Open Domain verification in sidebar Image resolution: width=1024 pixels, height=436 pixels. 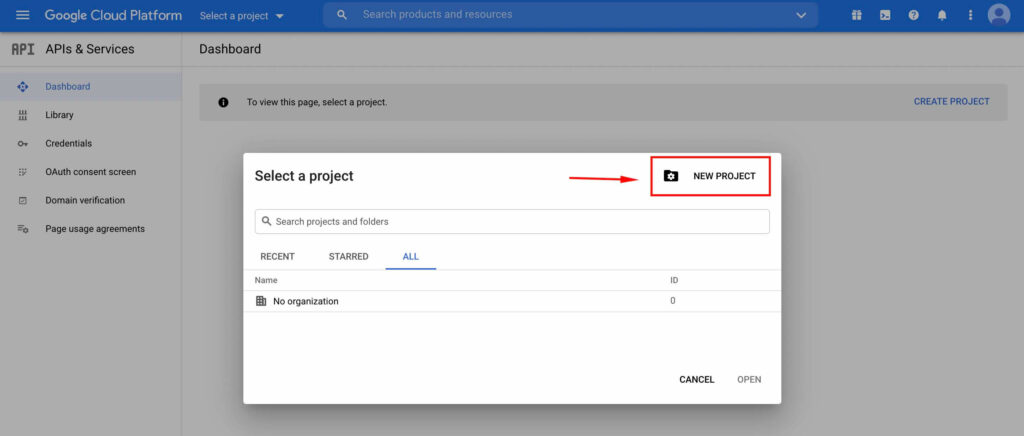click(85, 200)
